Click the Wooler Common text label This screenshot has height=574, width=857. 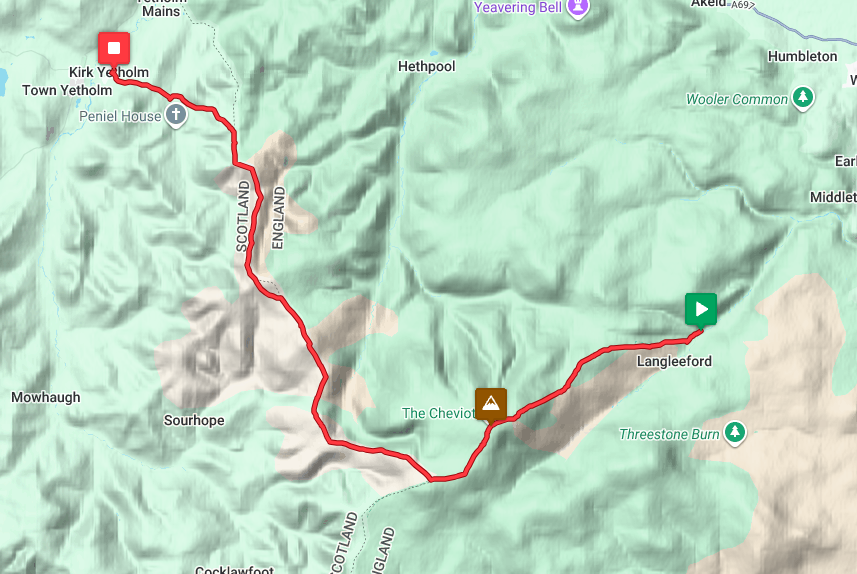click(x=737, y=99)
